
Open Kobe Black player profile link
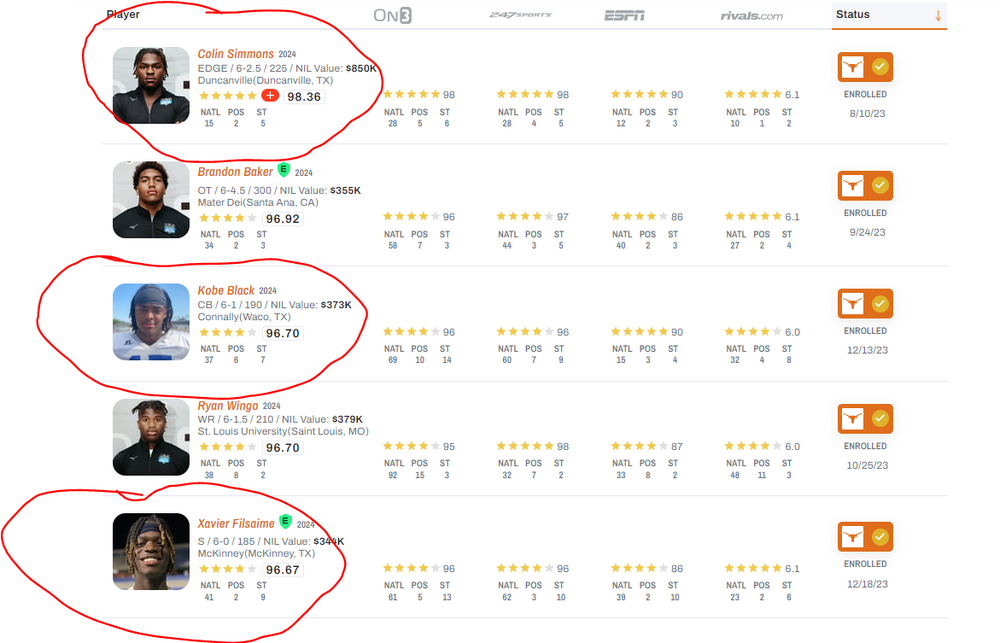point(226,290)
